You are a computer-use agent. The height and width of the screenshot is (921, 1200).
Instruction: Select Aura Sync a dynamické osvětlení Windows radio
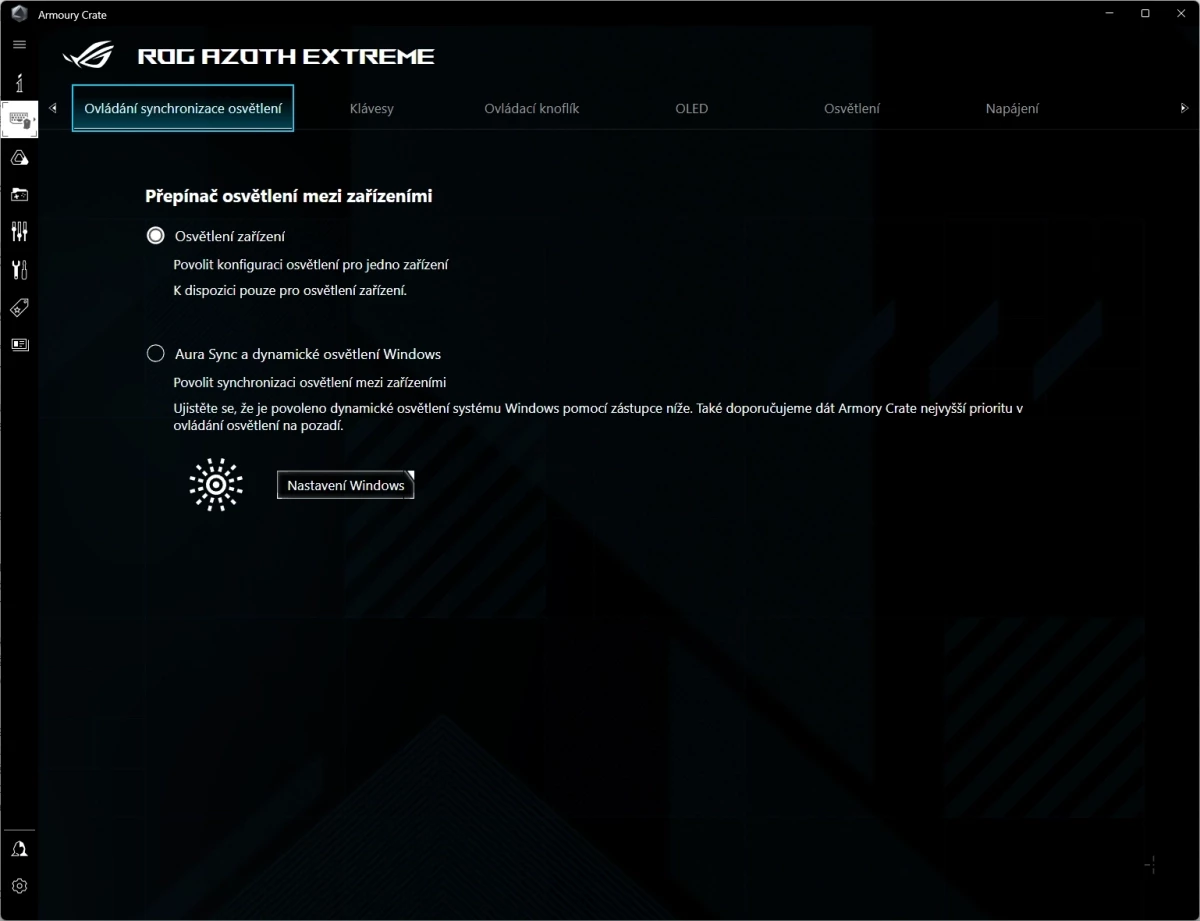[x=155, y=353]
